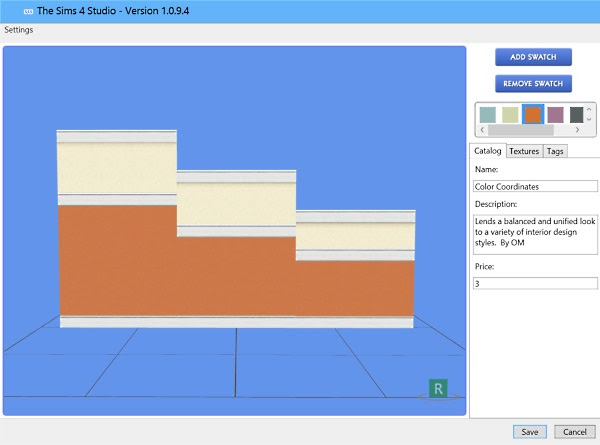
Task: Click the REMOVE SWATCH button
Action: pos(533,83)
